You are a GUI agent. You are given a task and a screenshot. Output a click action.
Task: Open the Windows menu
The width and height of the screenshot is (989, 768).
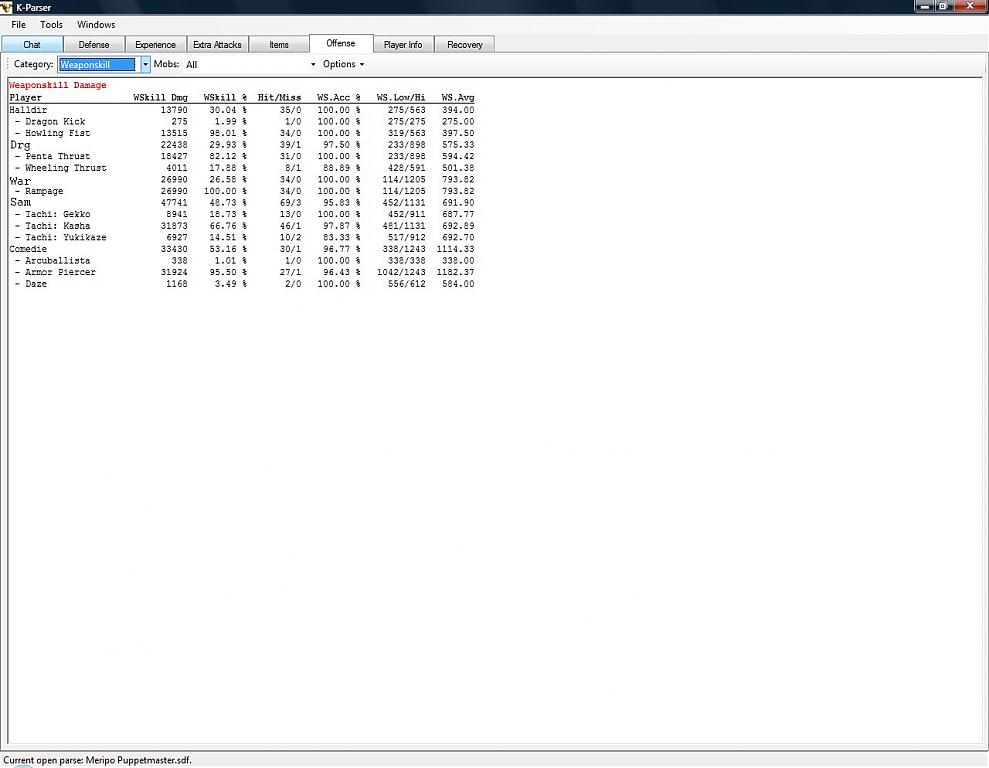pos(96,25)
